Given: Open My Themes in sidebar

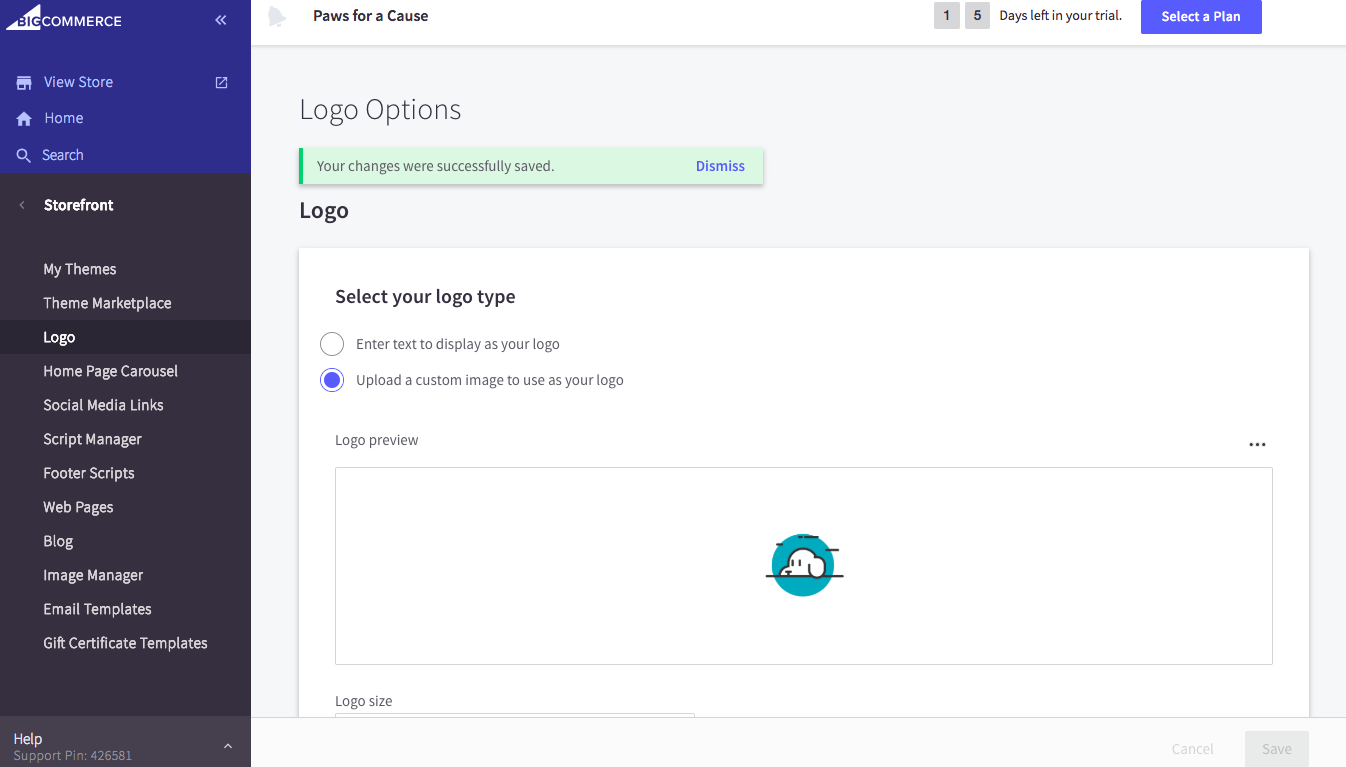Looking at the screenshot, I should 80,269.
